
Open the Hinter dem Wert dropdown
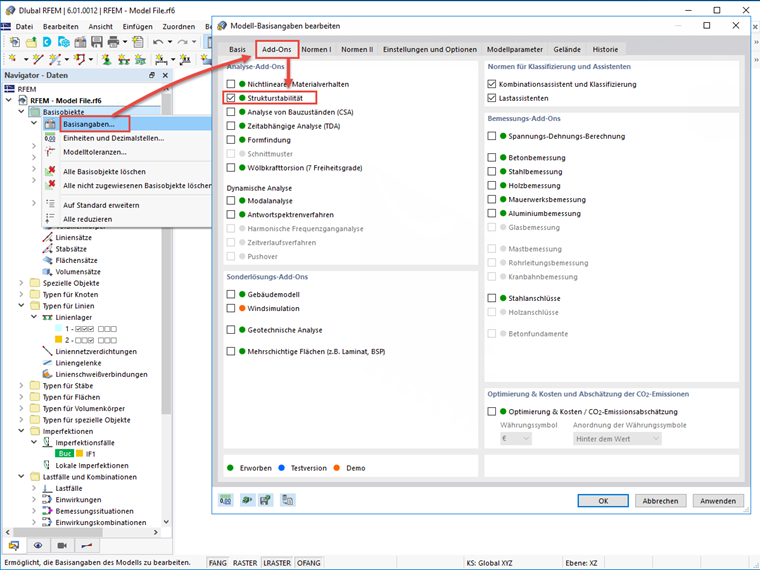pyautogui.click(x=617, y=439)
